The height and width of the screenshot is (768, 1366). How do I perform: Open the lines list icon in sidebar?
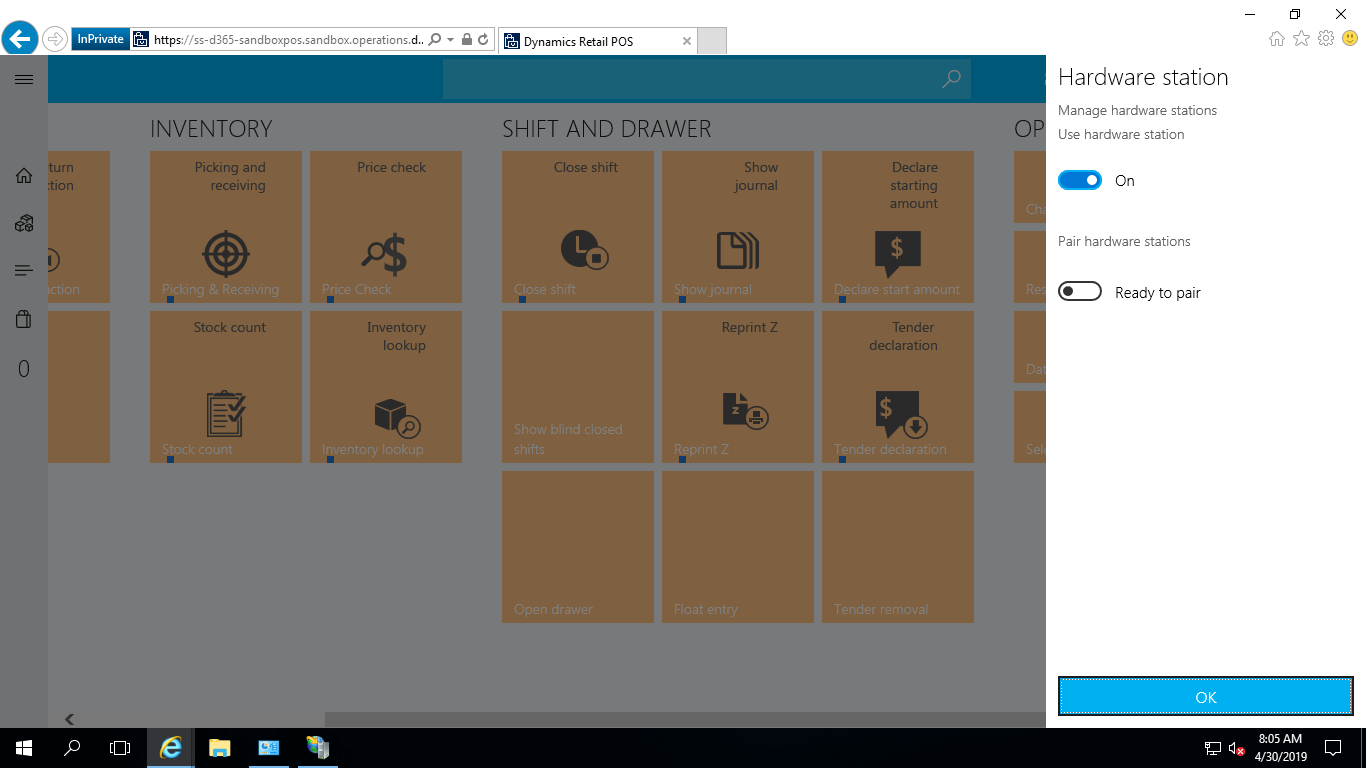point(24,271)
